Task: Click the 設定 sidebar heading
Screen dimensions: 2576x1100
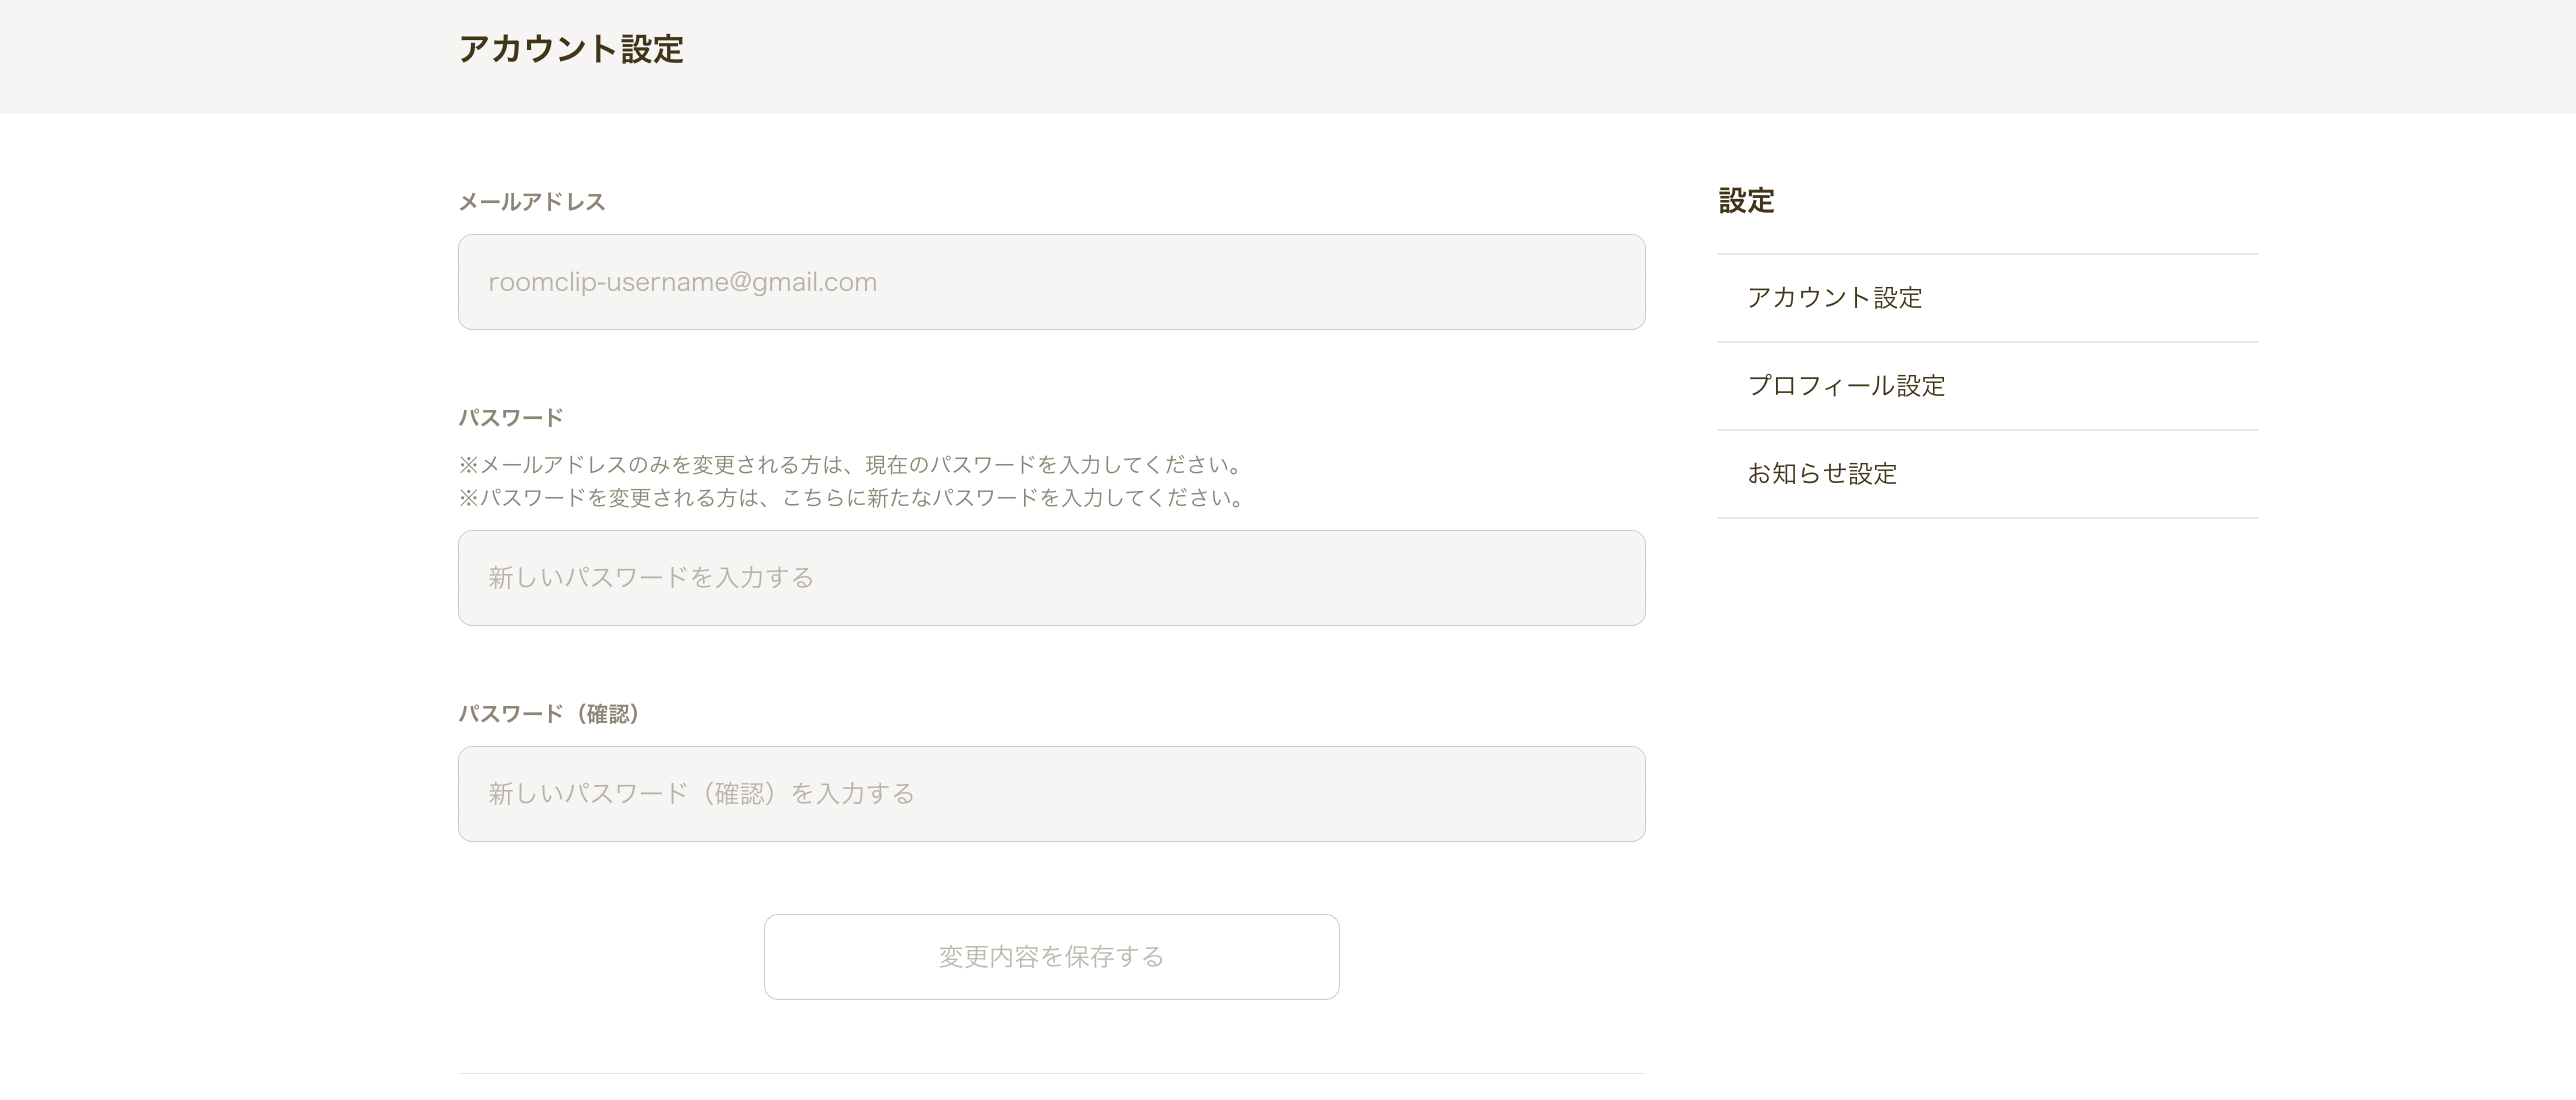Action: click(1746, 201)
